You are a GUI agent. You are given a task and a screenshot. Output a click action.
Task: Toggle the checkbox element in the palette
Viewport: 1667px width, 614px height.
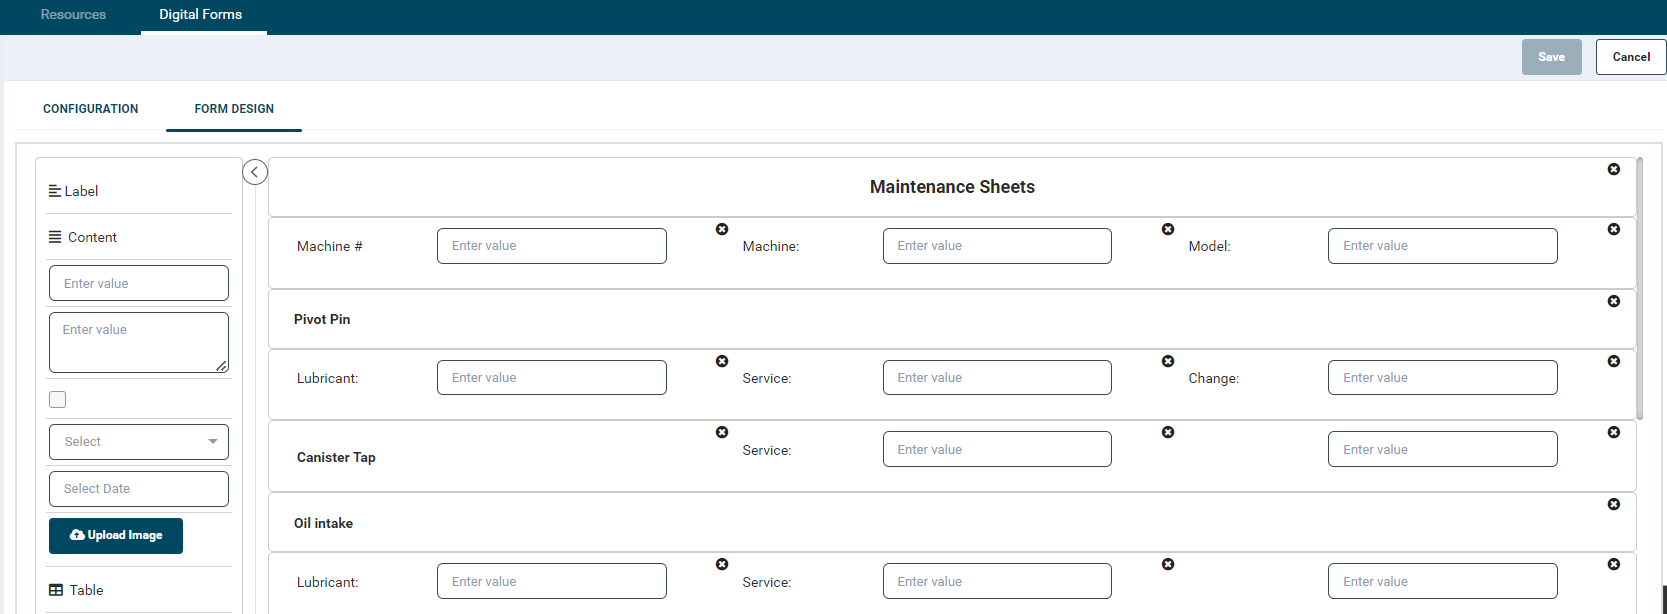58,400
